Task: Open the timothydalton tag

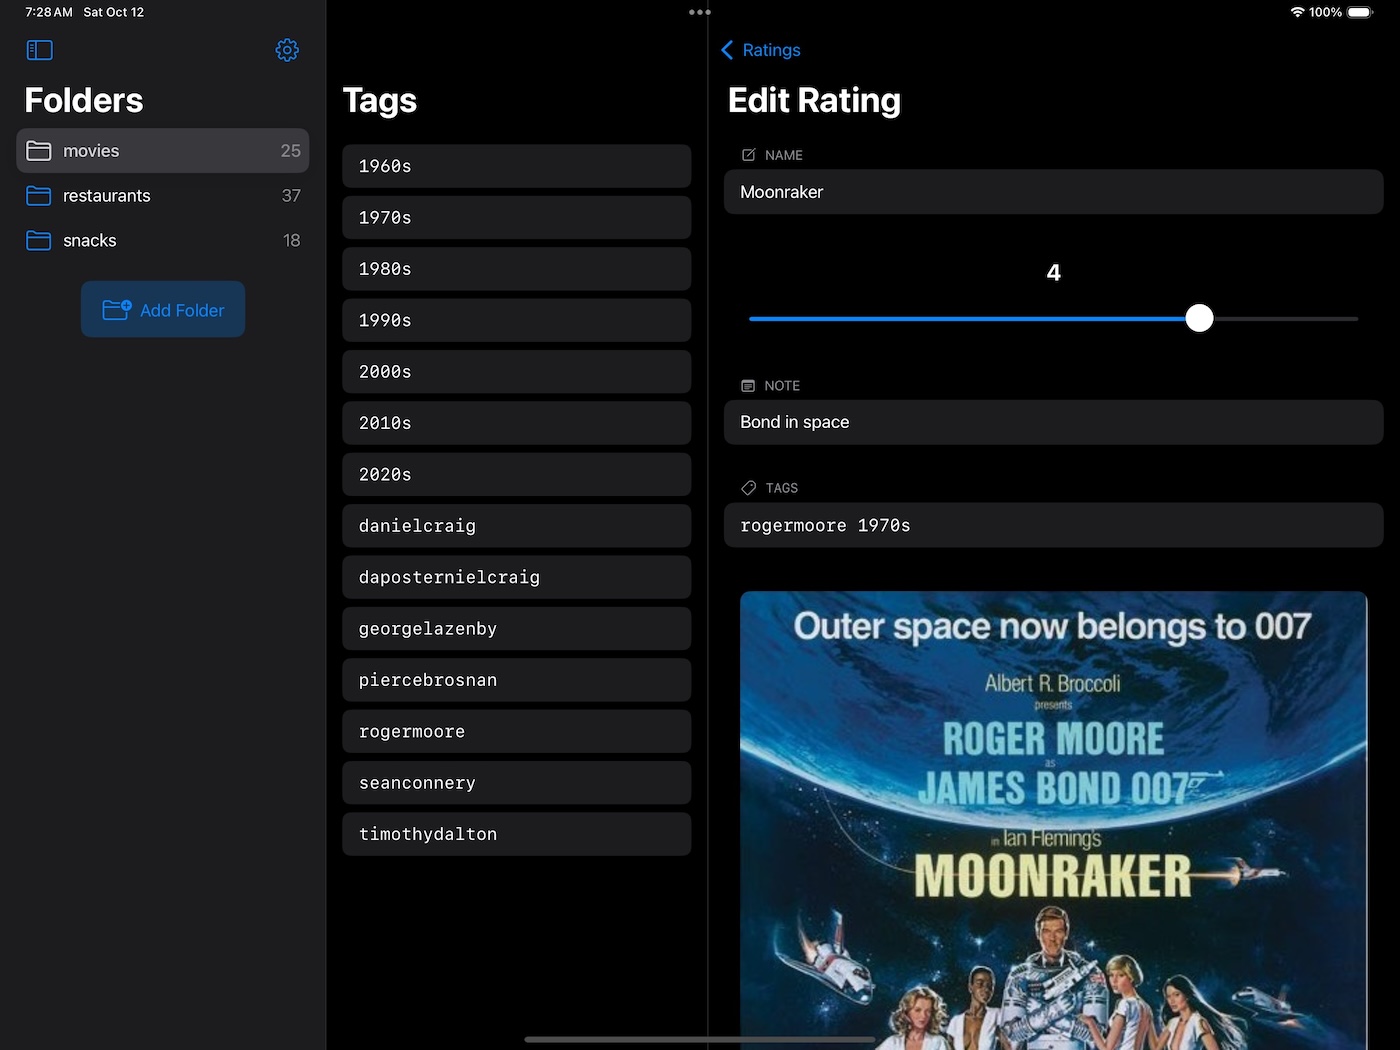Action: click(516, 834)
